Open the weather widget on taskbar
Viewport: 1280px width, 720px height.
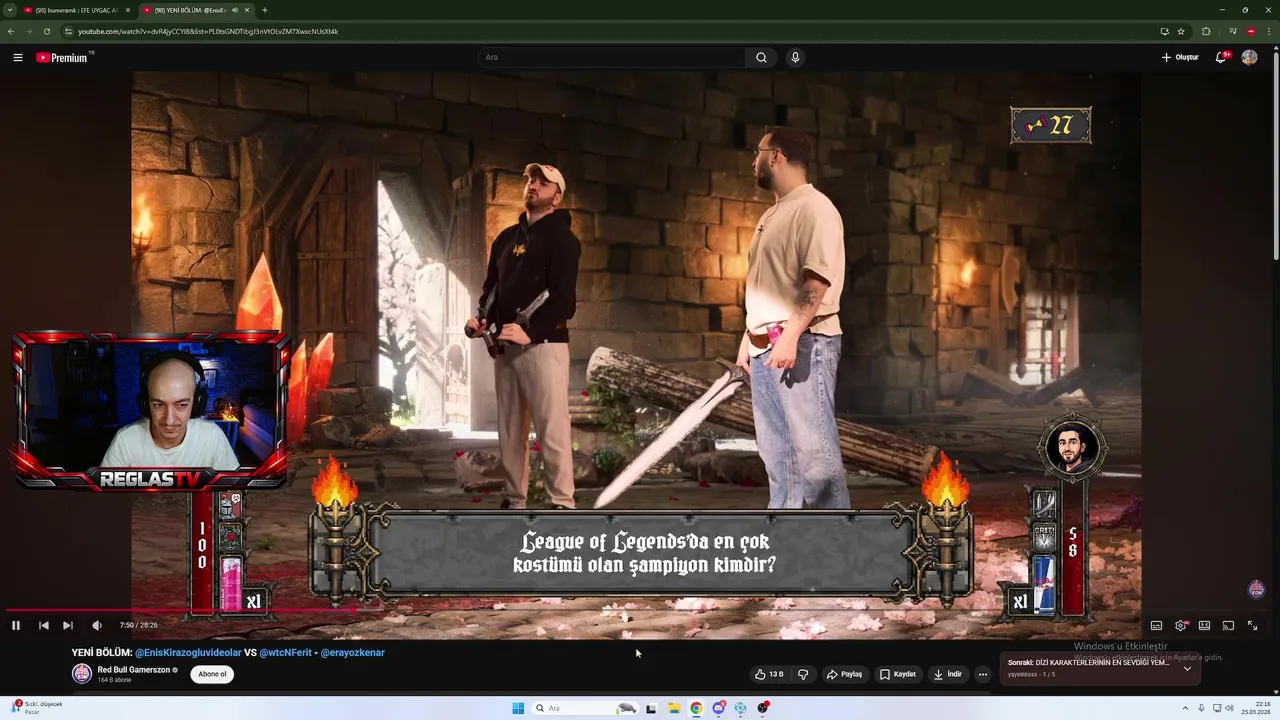[38, 707]
